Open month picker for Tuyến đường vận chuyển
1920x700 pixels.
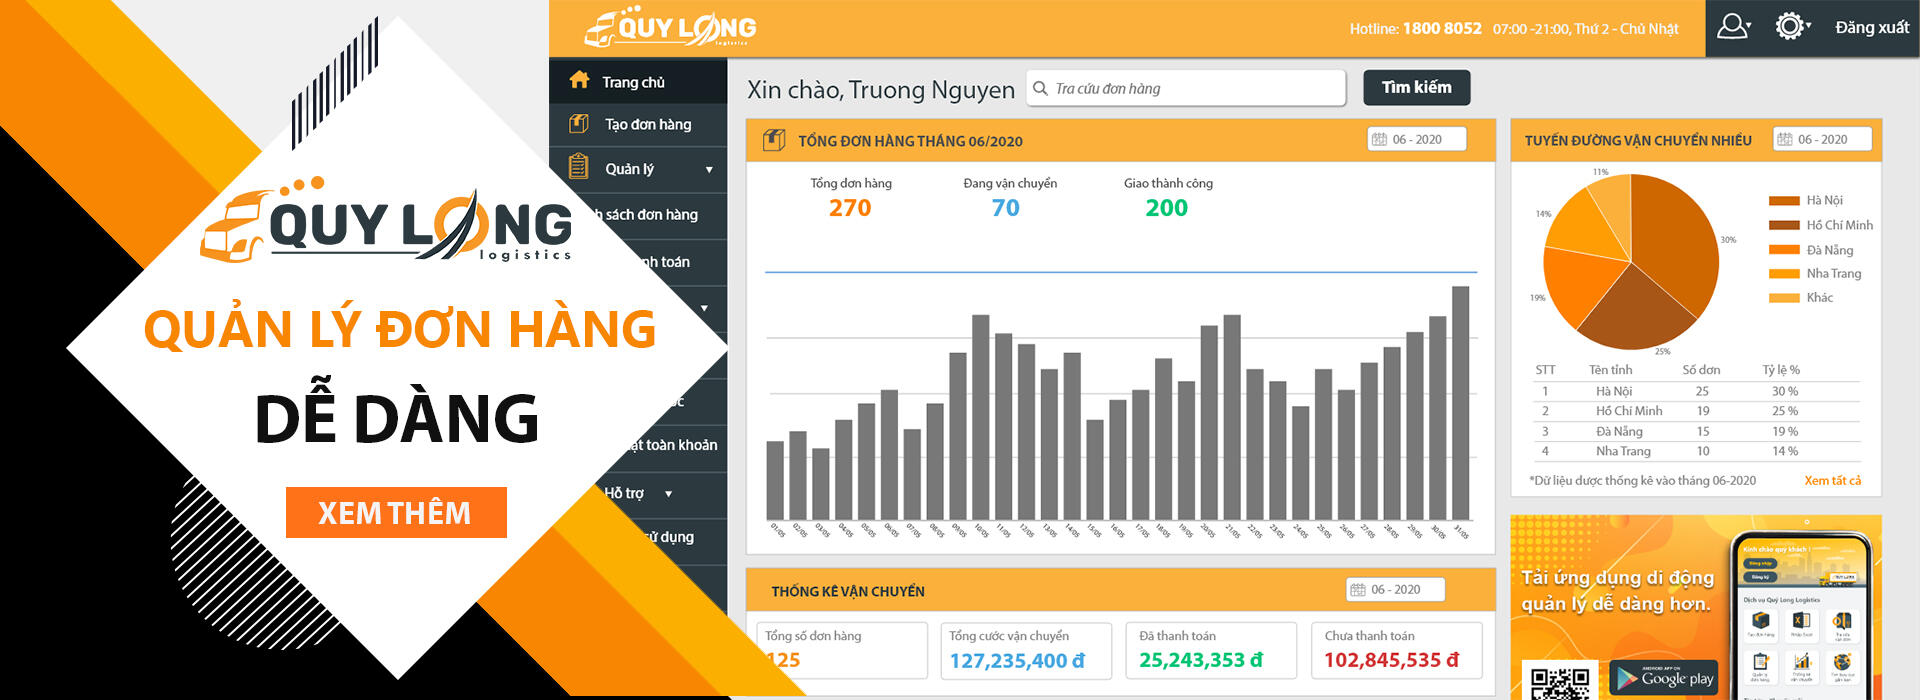tap(1822, 139)
